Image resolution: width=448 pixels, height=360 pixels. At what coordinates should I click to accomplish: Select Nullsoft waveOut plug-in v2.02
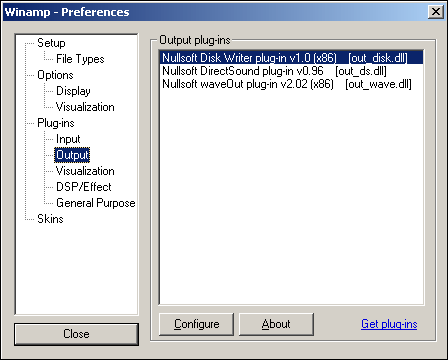[291, 84]
